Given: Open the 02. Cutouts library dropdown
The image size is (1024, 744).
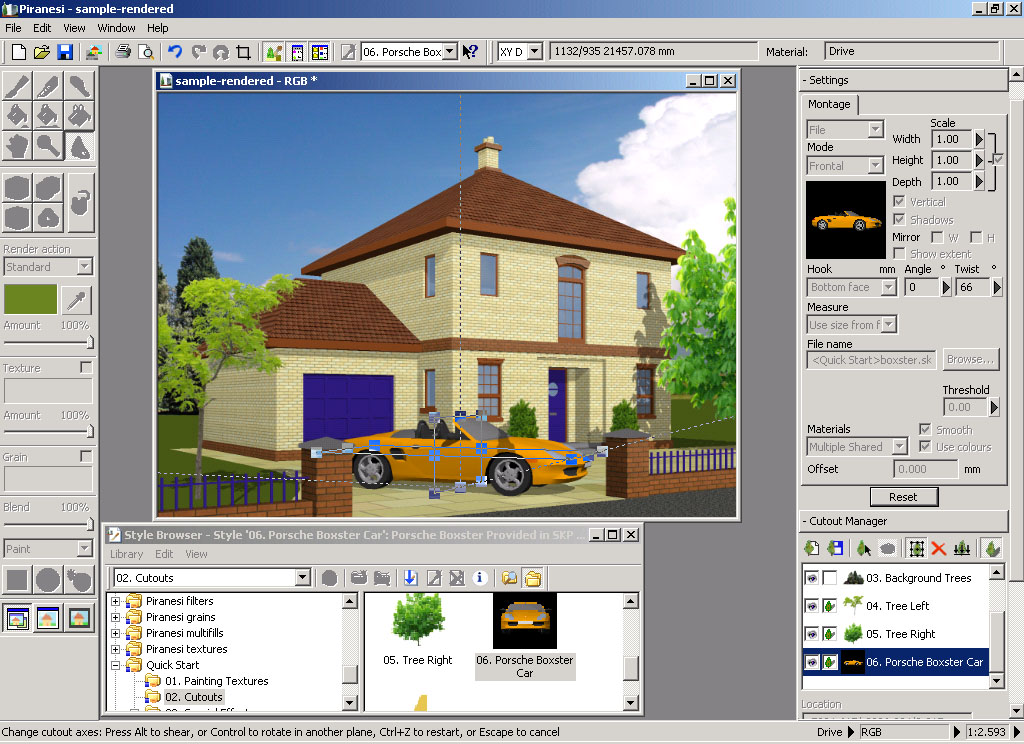Looking at the screenshot, I should coord(302,577).
